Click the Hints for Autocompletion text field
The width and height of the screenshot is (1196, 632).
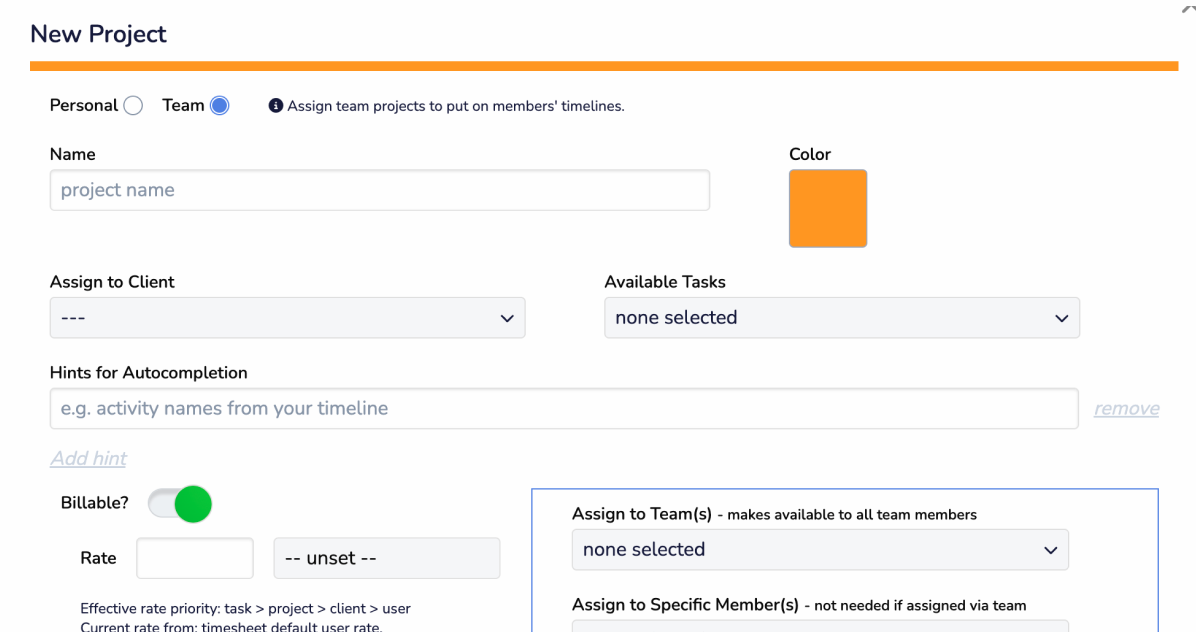pos(563,409)
